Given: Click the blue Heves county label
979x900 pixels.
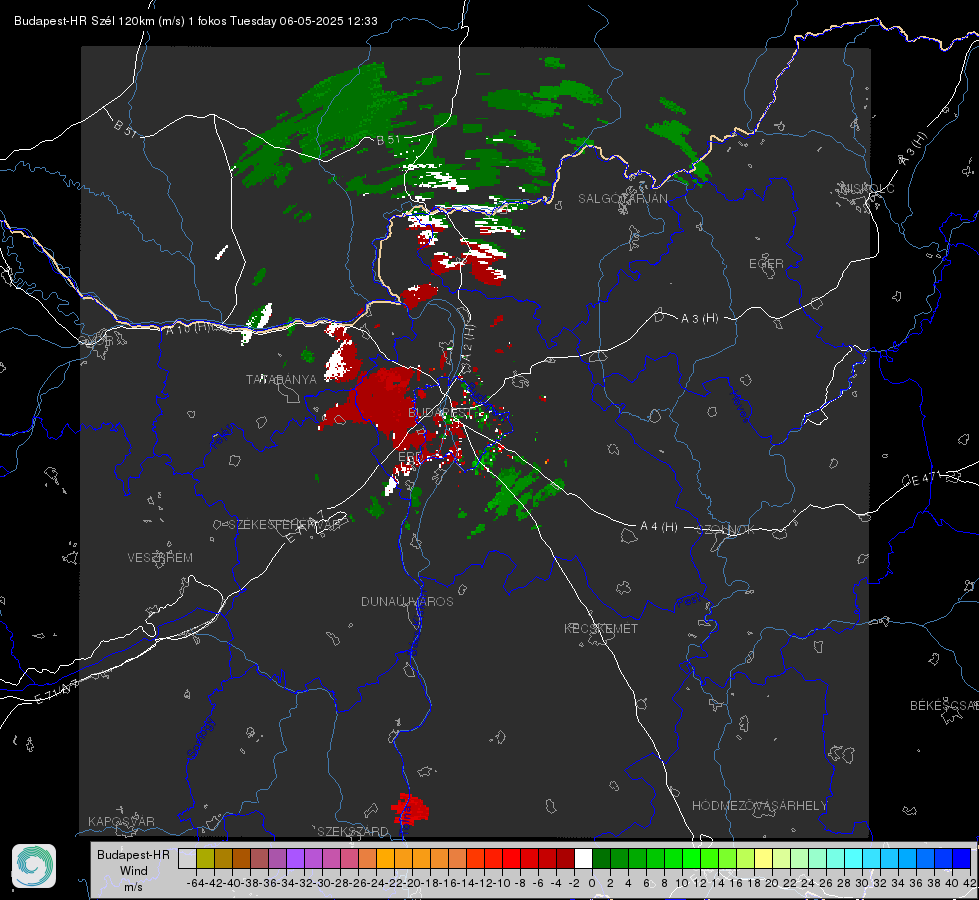Looking at the screenshot, I should pos(739,405).
